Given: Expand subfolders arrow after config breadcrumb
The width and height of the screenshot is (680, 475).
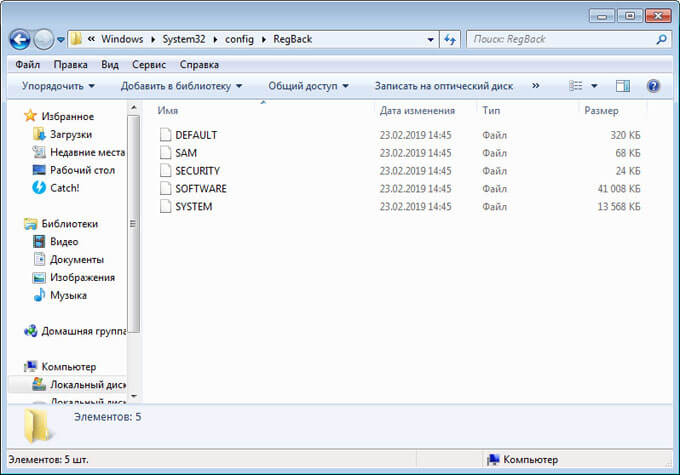Looking at the screenshot, I should [x=264, y=39].
